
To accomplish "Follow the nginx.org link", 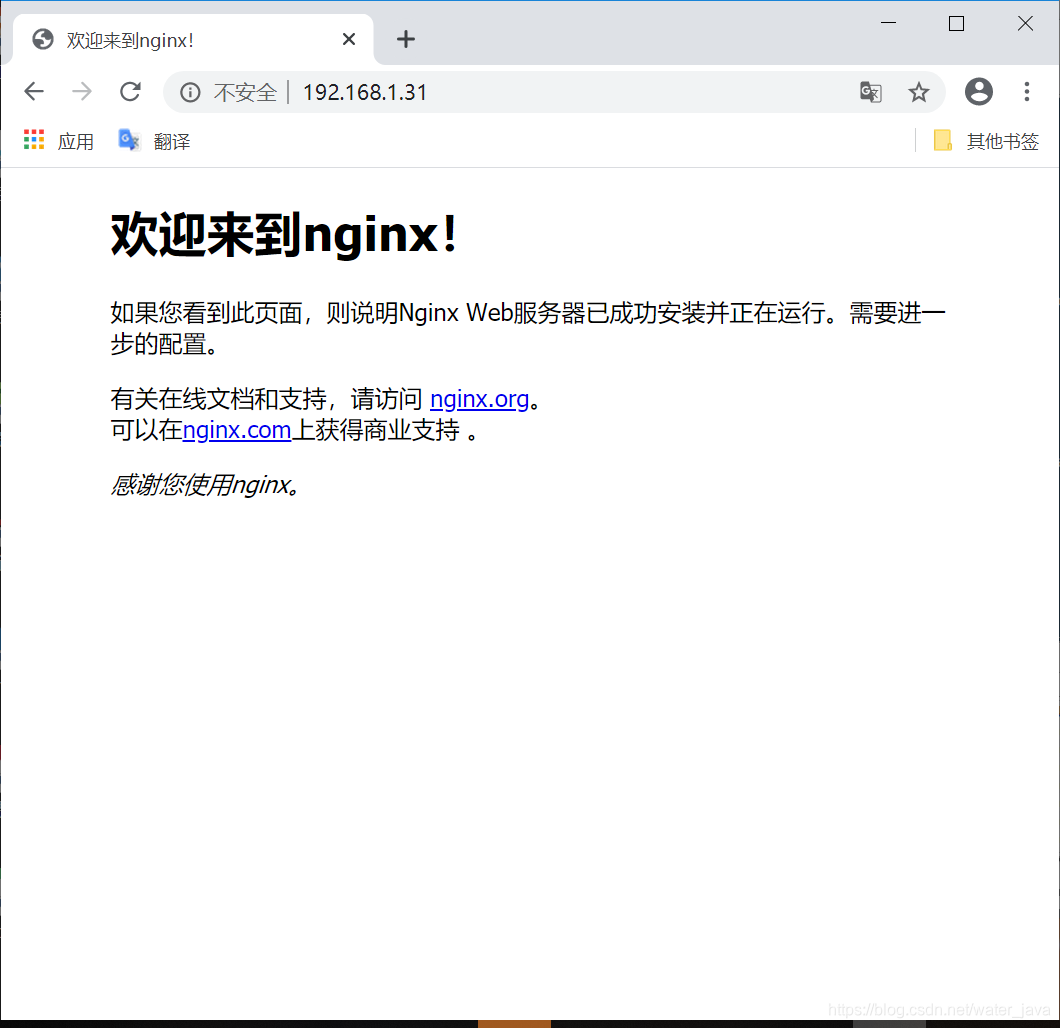I will (479, 399).
